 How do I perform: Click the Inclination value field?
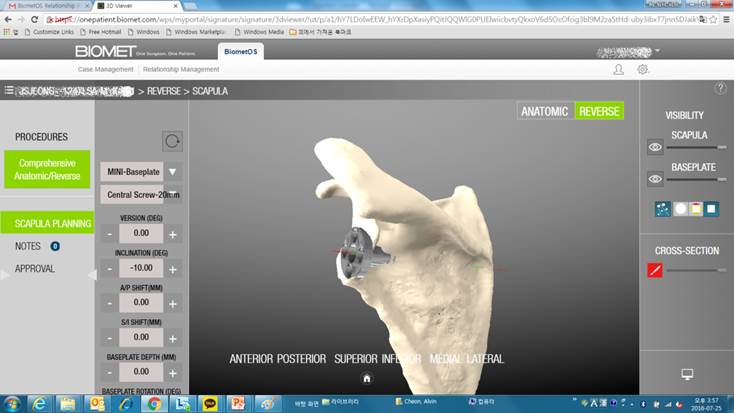coord(141,268)
